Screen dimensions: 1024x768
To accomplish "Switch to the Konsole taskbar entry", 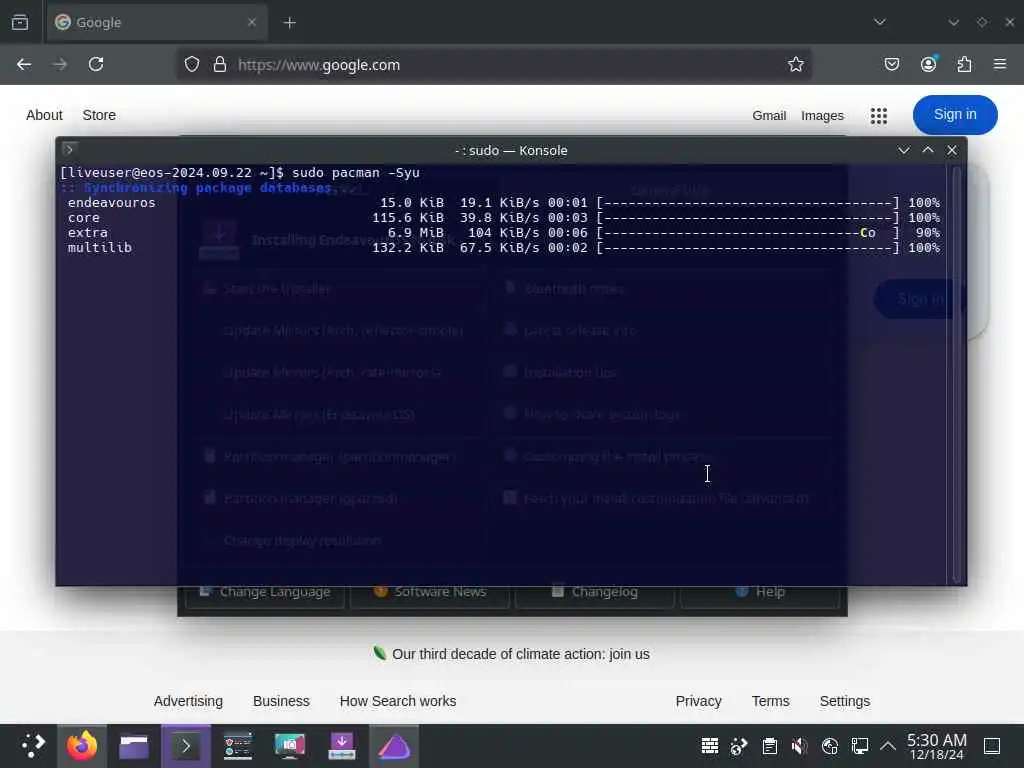I will 186,746.
